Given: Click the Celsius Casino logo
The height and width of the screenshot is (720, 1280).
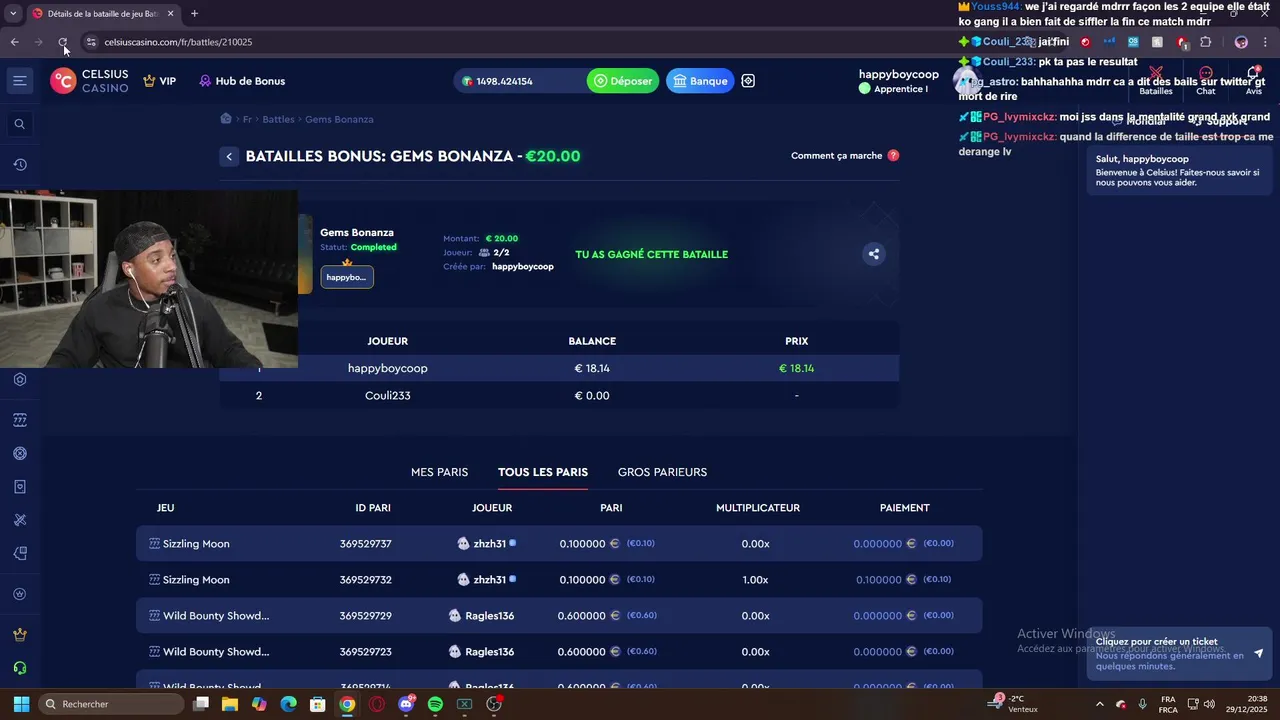Looking at the screenshot, I should tap(90, 81).
